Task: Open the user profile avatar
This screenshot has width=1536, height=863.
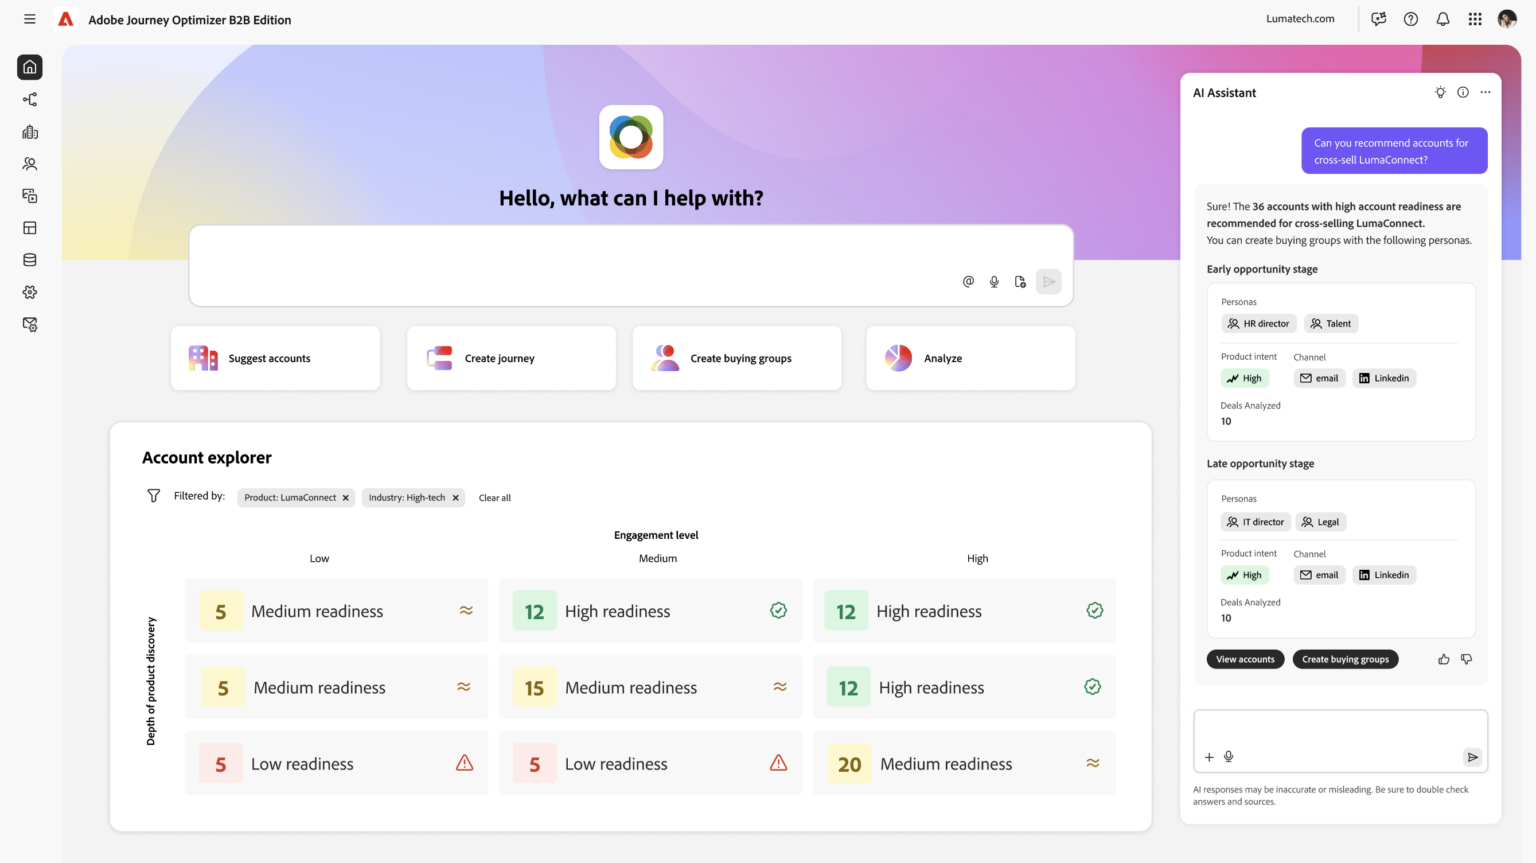Action: (x=1507, y=19)
